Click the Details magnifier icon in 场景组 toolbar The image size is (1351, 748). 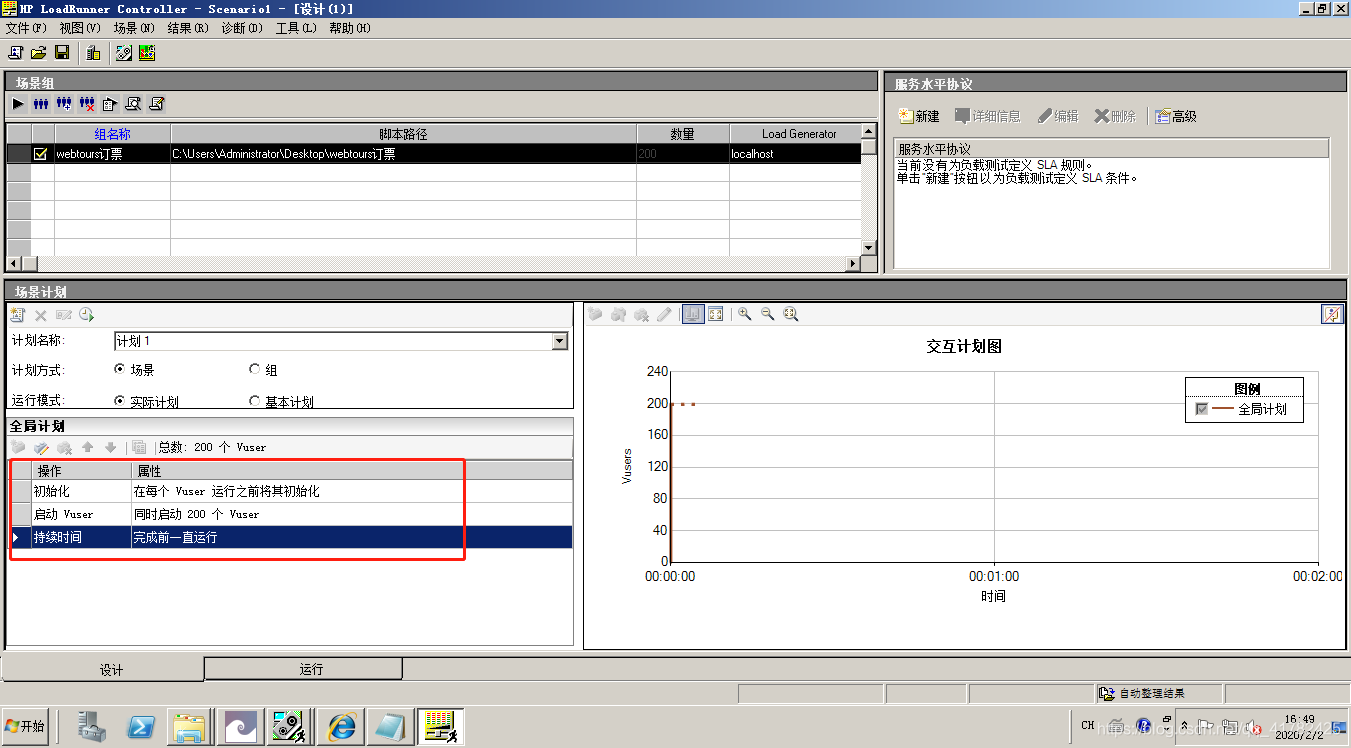(133, 103)
